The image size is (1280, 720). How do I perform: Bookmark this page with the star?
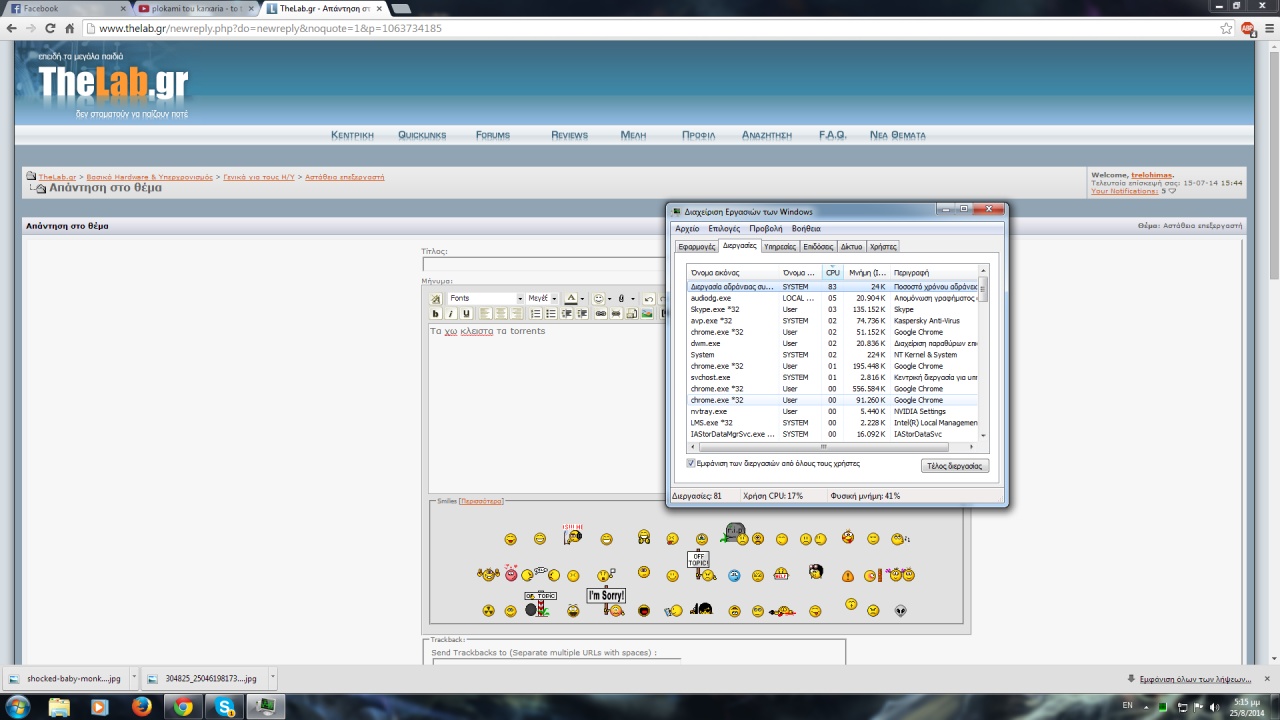coord(1226,28)
